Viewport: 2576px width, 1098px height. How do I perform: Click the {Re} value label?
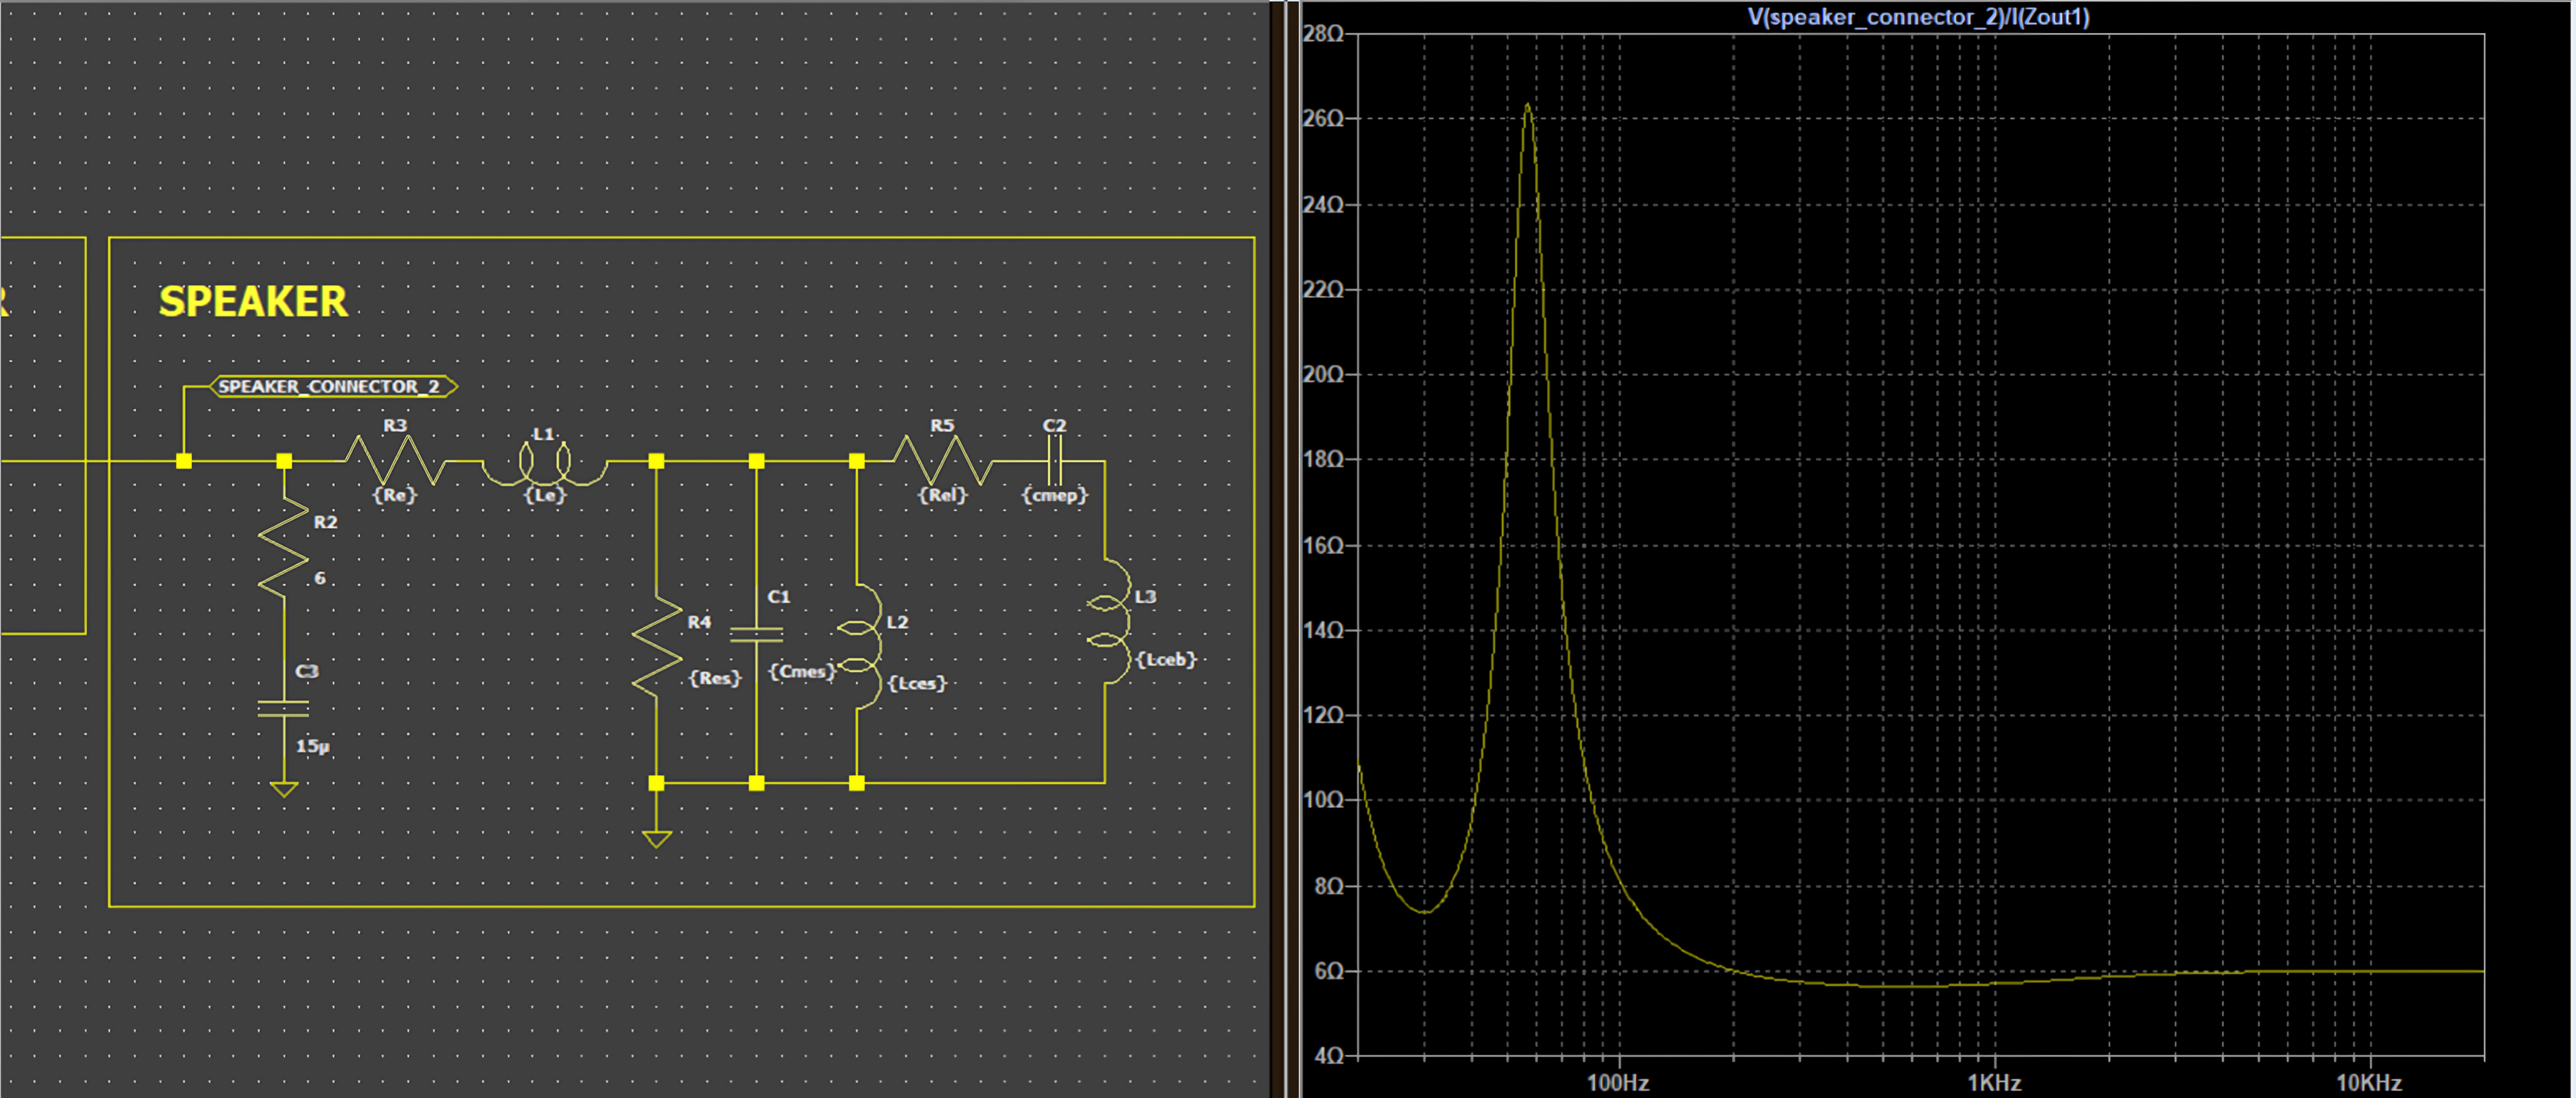coord(394,495)
